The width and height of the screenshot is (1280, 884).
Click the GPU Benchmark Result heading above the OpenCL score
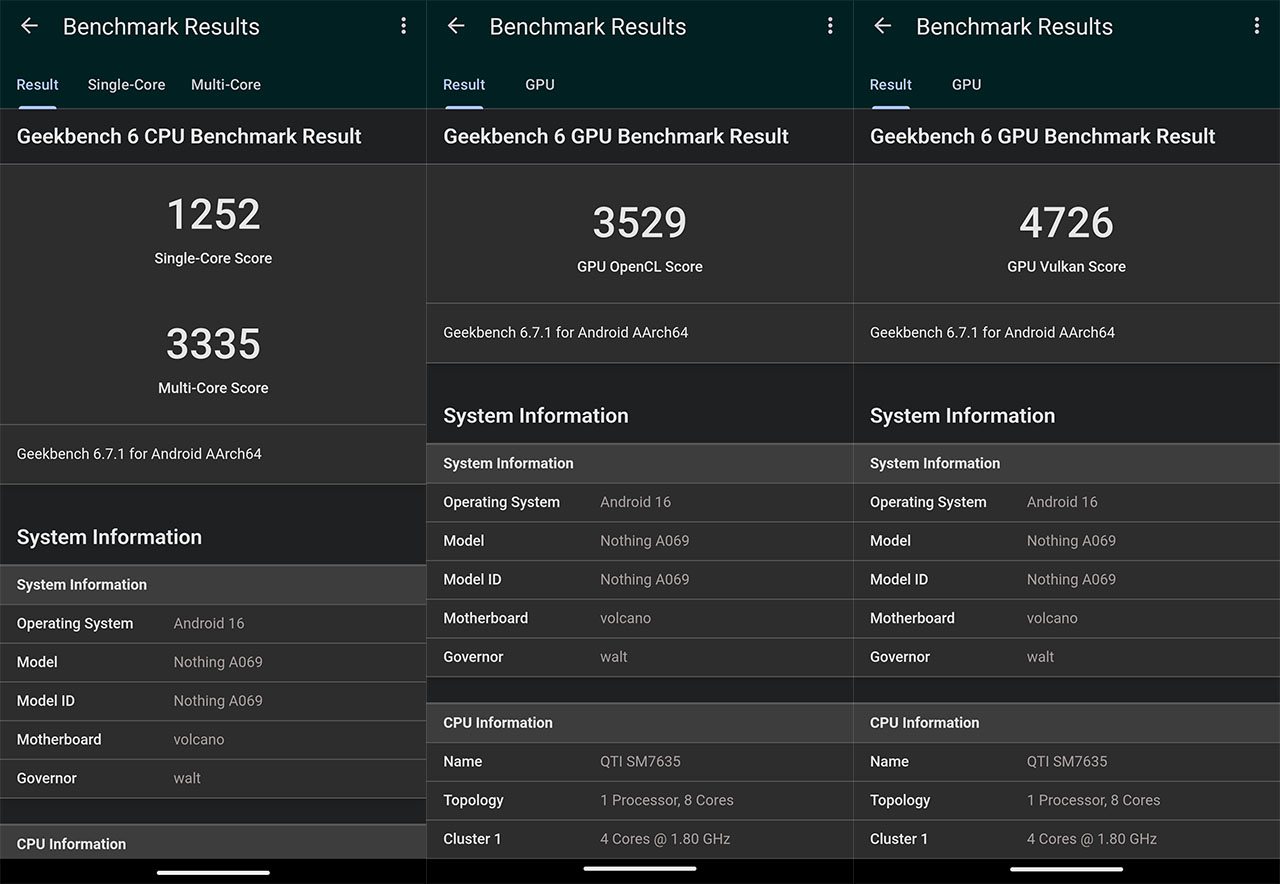coord(616,137)
